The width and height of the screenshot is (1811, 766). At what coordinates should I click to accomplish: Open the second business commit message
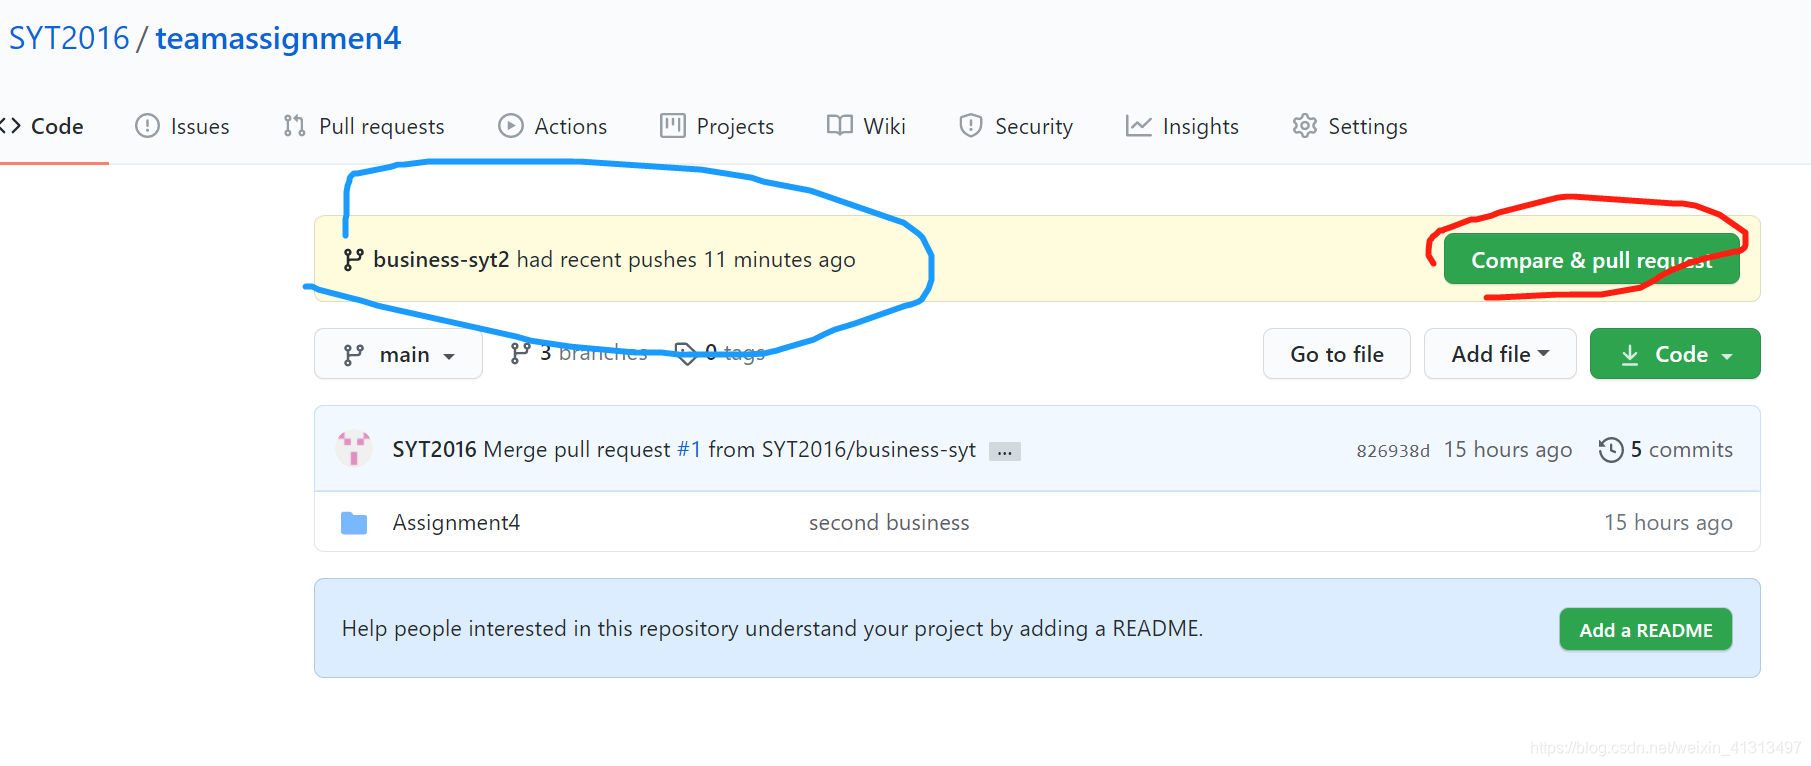889,523
